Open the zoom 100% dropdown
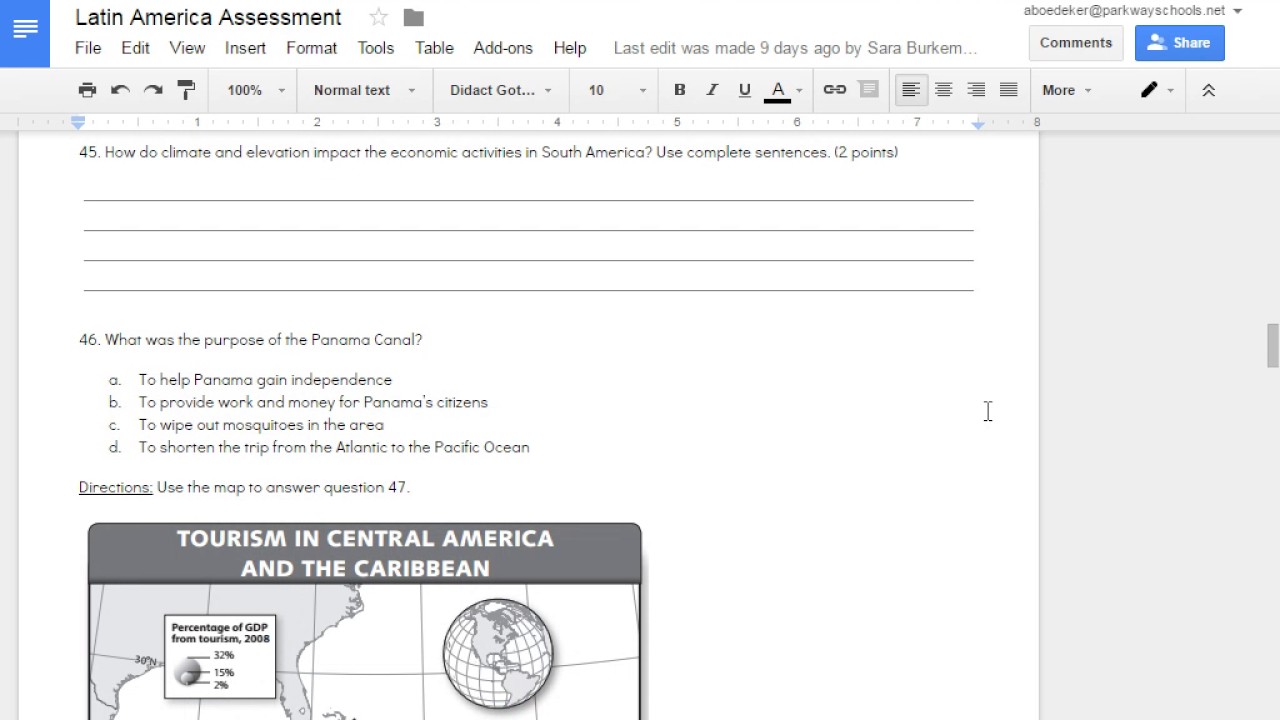The width and height of the screenshot is (1280, 720). pos(256,90)
